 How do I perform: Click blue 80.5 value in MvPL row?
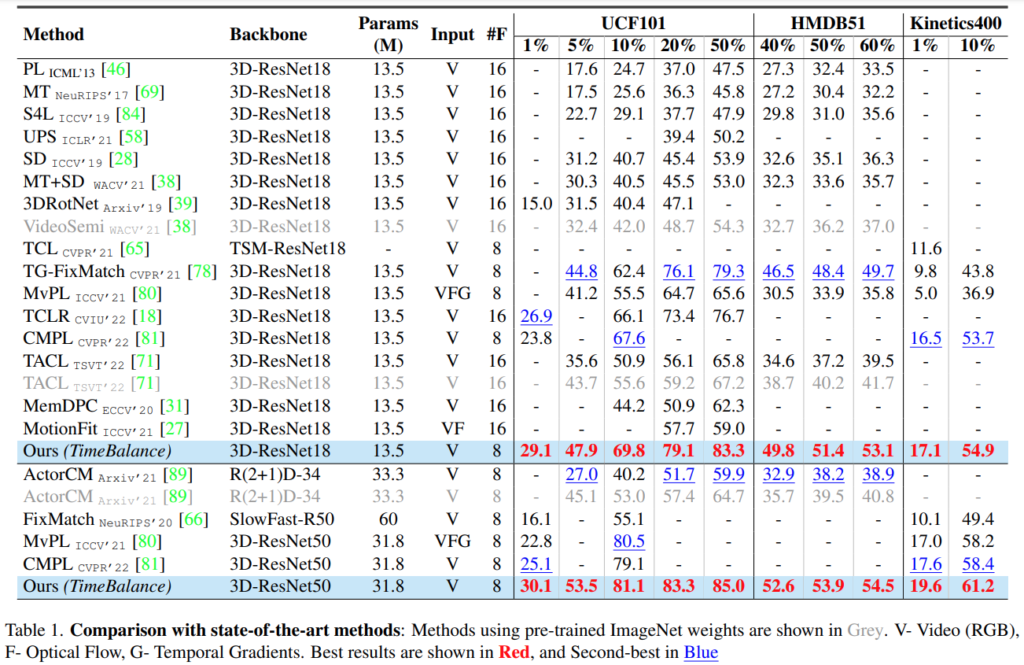tap(628, 542)
